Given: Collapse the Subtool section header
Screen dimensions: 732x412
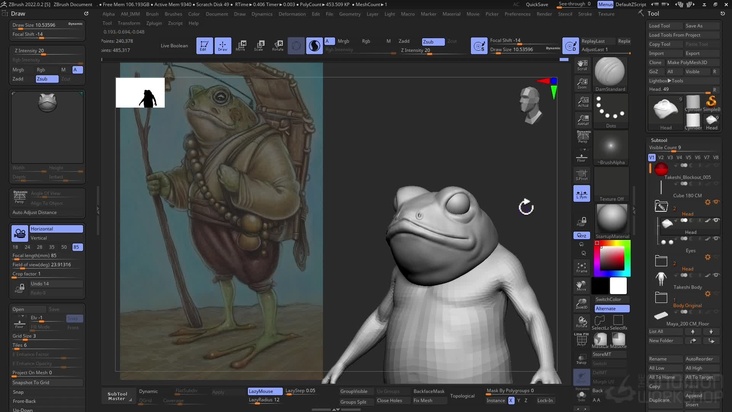Looking at the screenshot, I should (x=659, y=140).
